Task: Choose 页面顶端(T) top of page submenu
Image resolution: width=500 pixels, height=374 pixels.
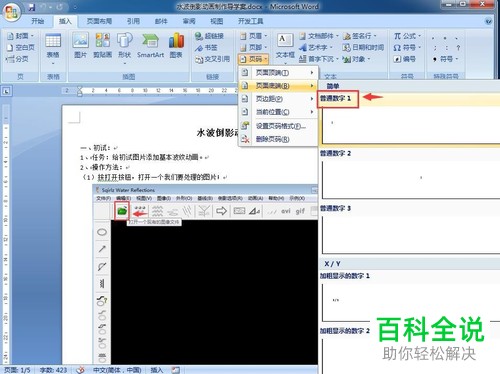Action: [x=278, y=72]
